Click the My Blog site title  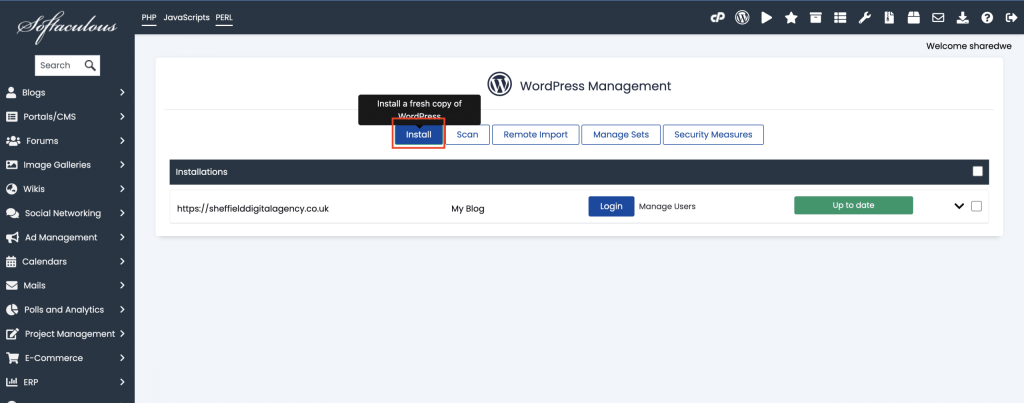[x=468, y=209]
